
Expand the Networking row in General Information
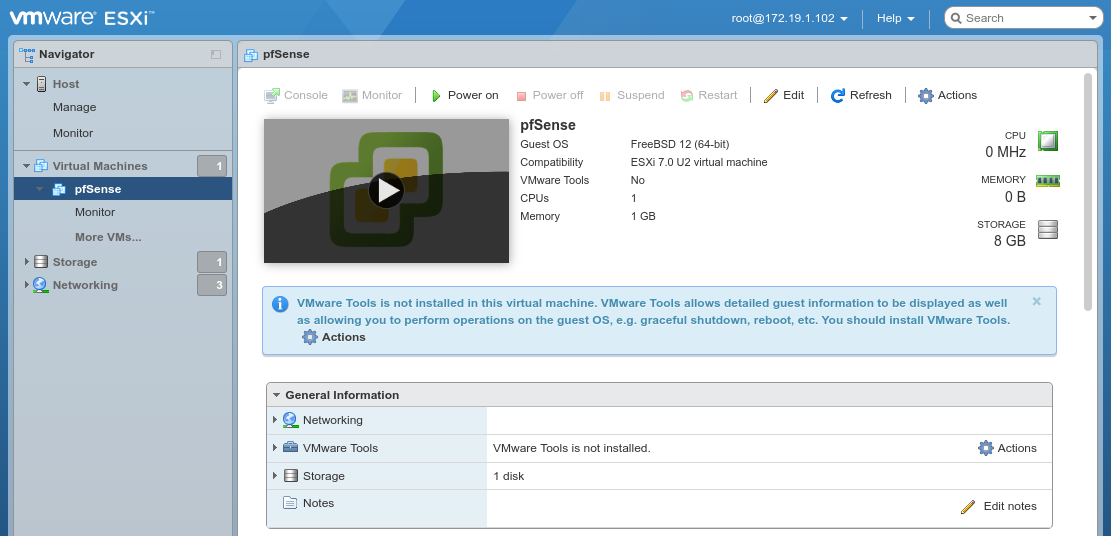275,420
